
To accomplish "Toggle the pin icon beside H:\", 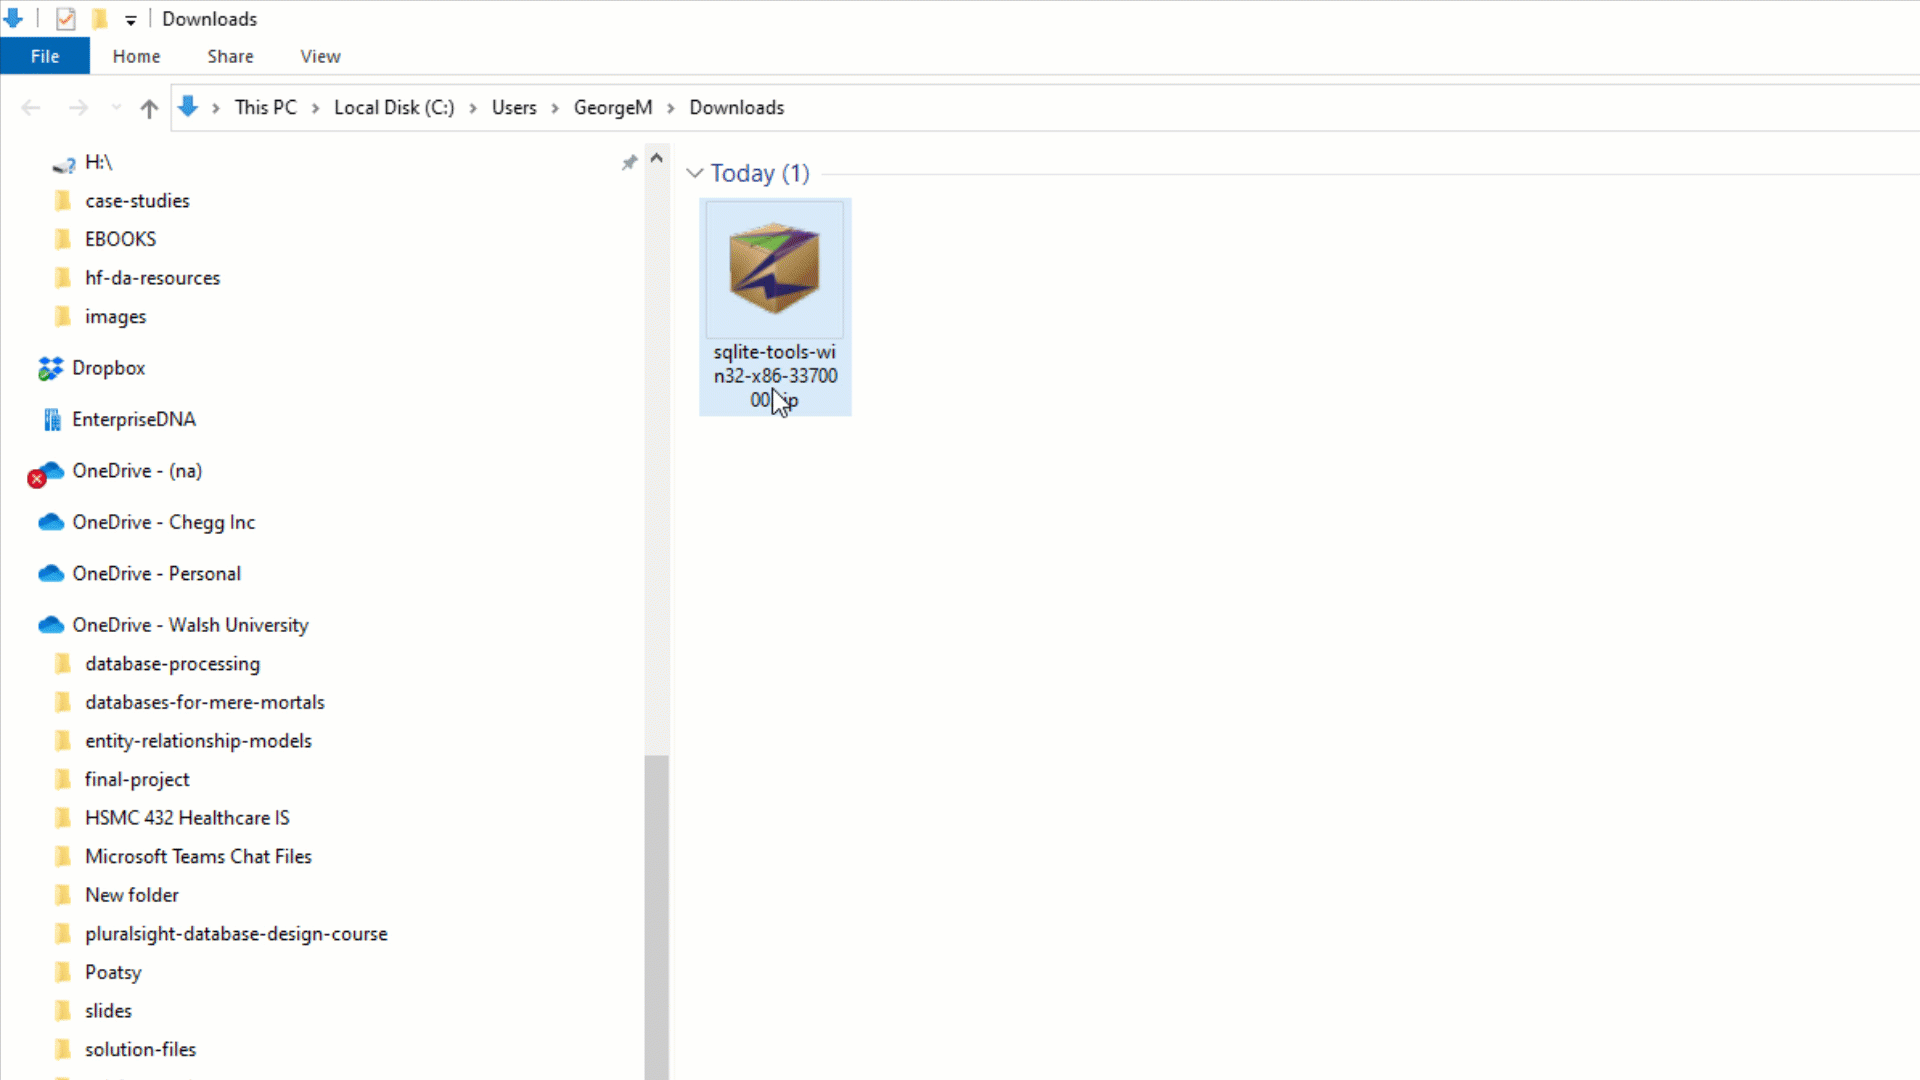I will (x=629, y=162).
